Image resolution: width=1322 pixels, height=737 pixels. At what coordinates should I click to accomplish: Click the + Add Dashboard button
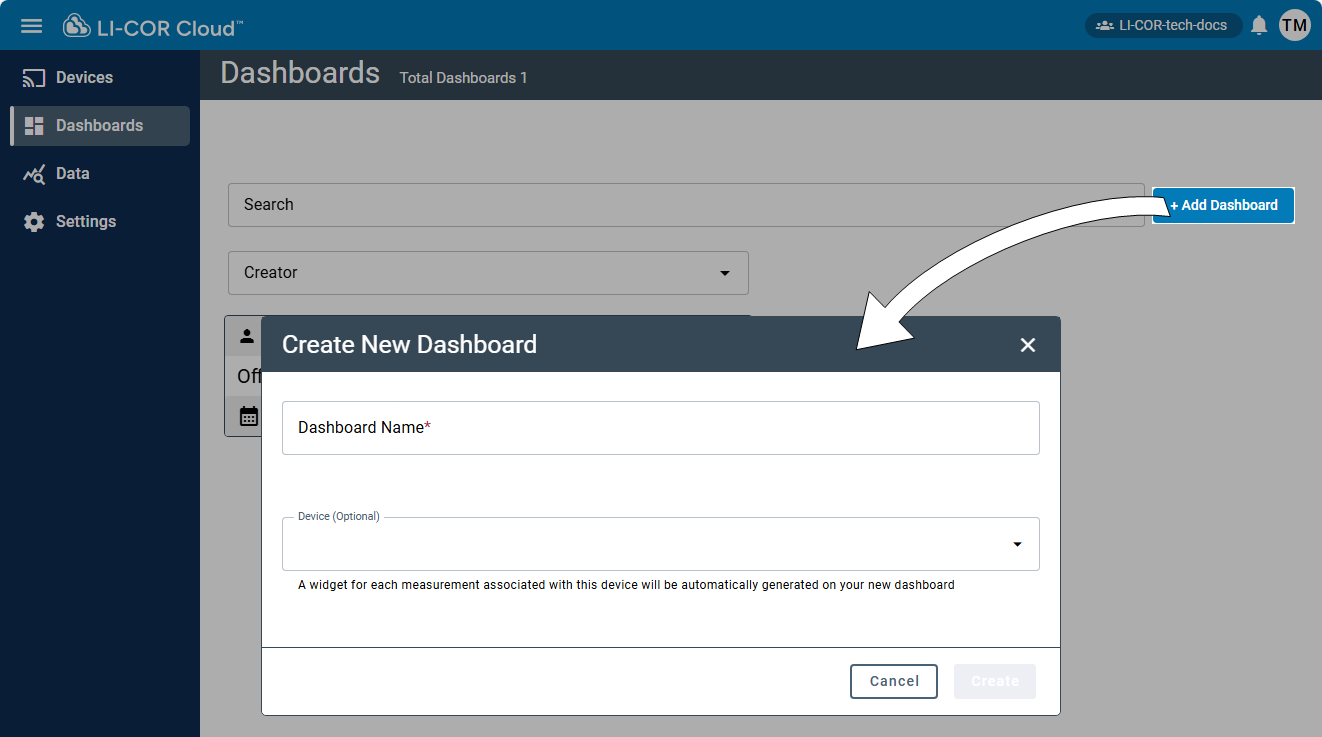coord(1222,205)
